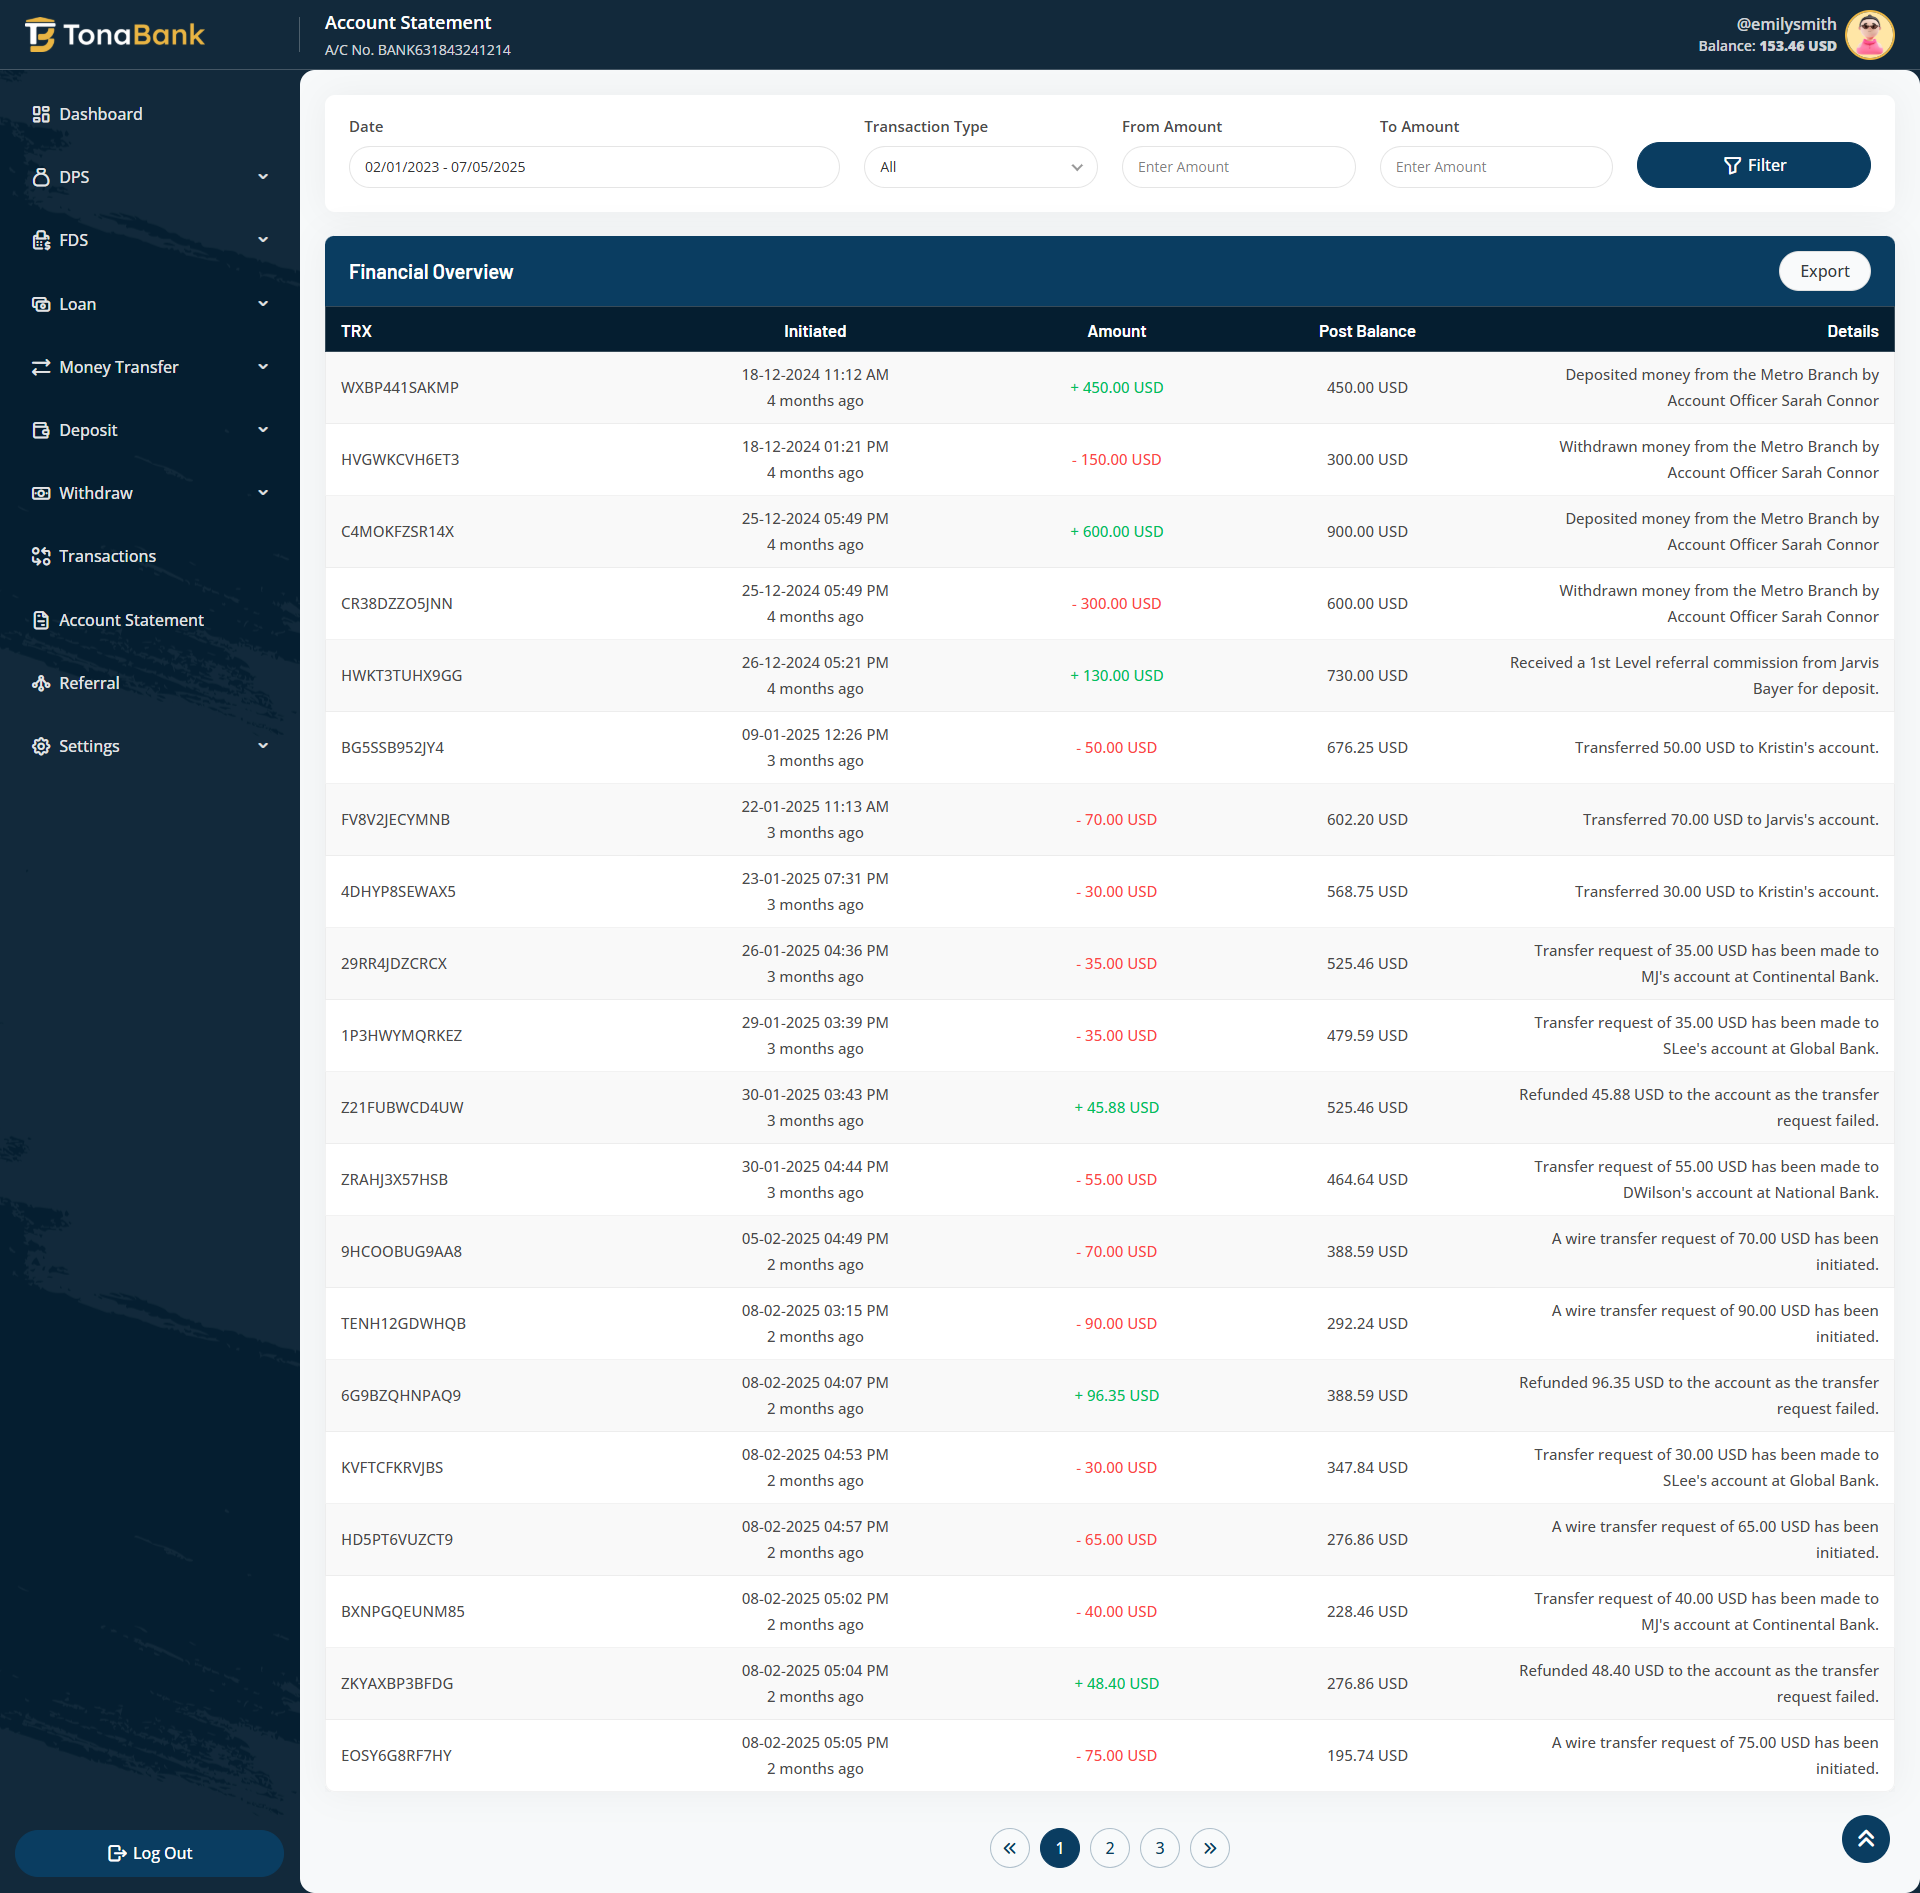Screen dimensions: 1920x1893
Task: Expand the Settings sidebar section
Action: pyautogui.click(x=150, y=746)
